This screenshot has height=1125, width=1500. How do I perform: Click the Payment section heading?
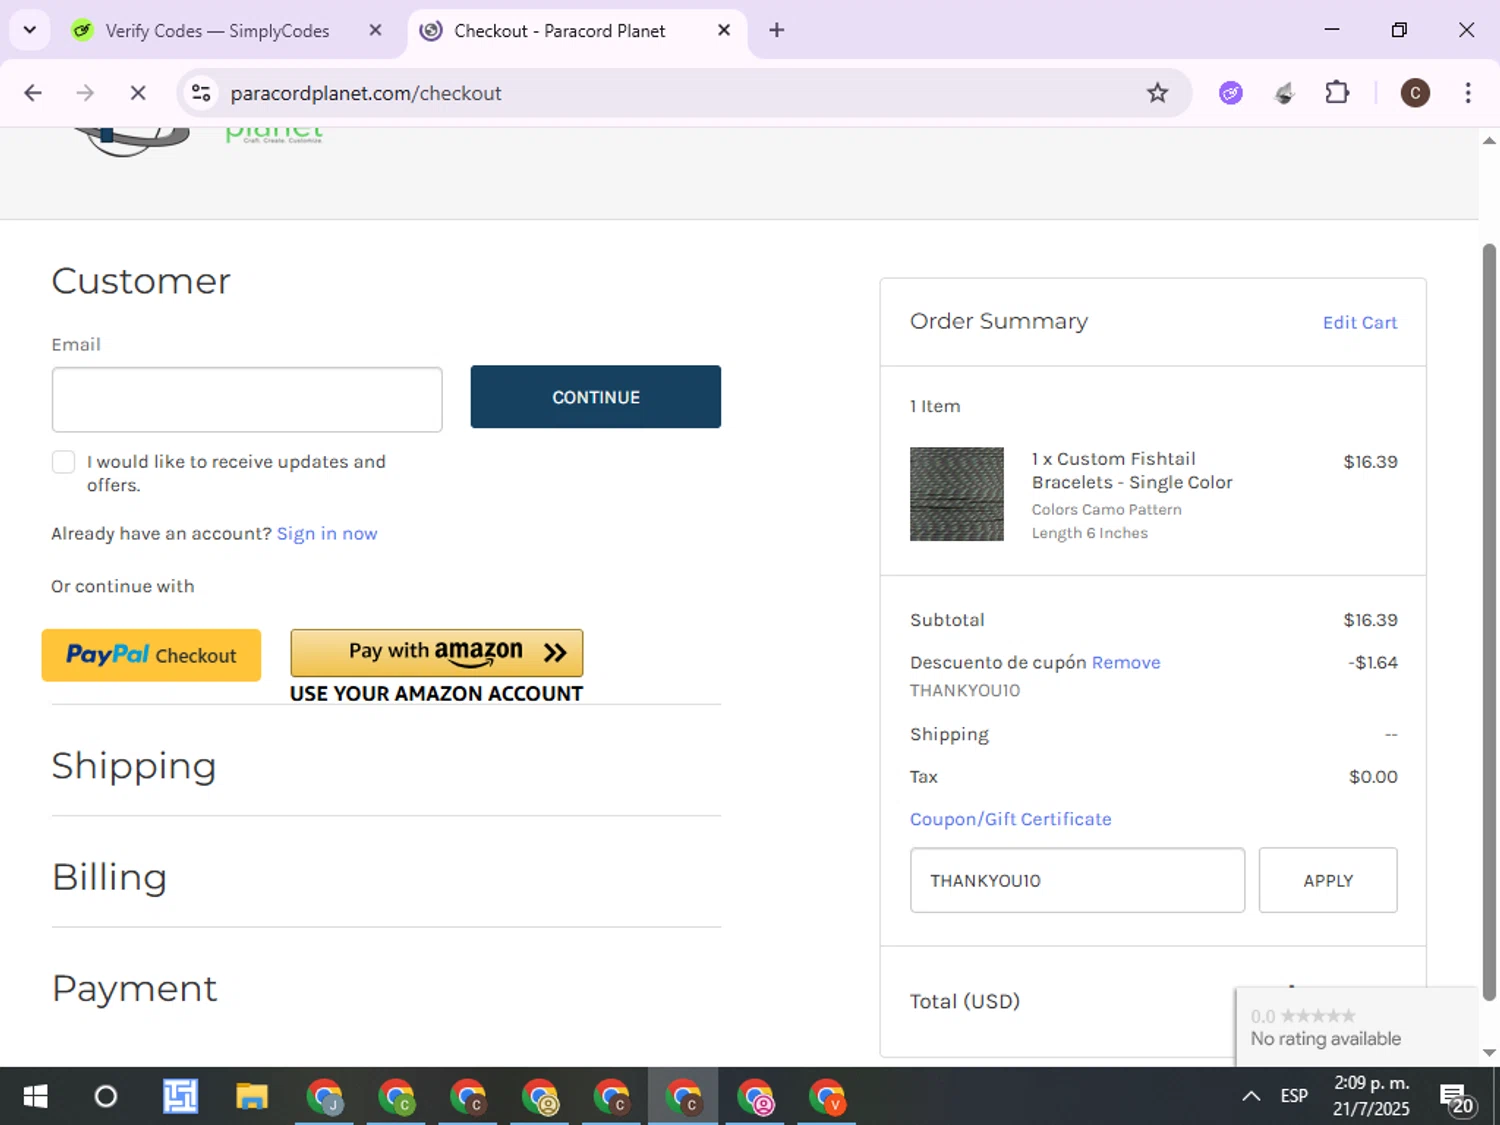135,988
